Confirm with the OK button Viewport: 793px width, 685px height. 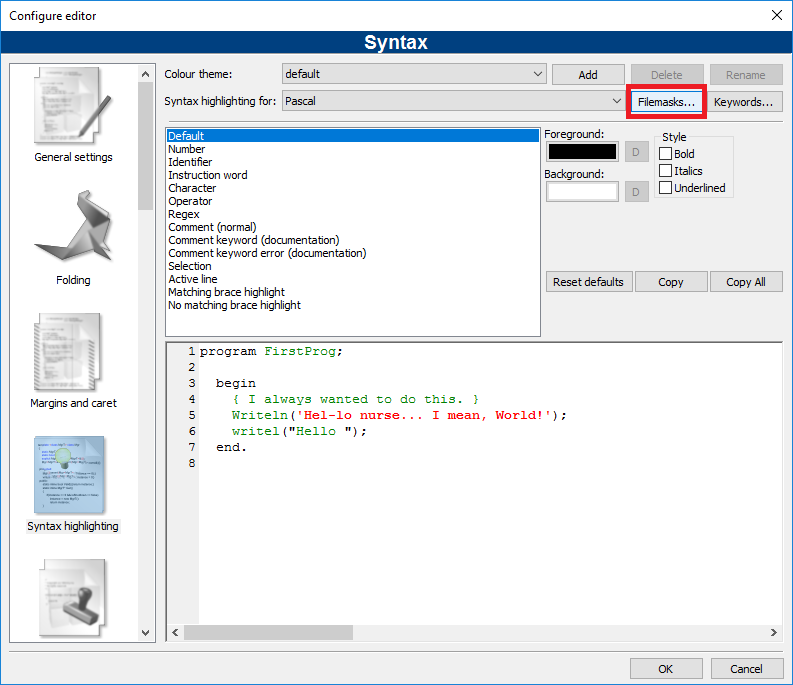pyautogui.click(x=666, y=669)
